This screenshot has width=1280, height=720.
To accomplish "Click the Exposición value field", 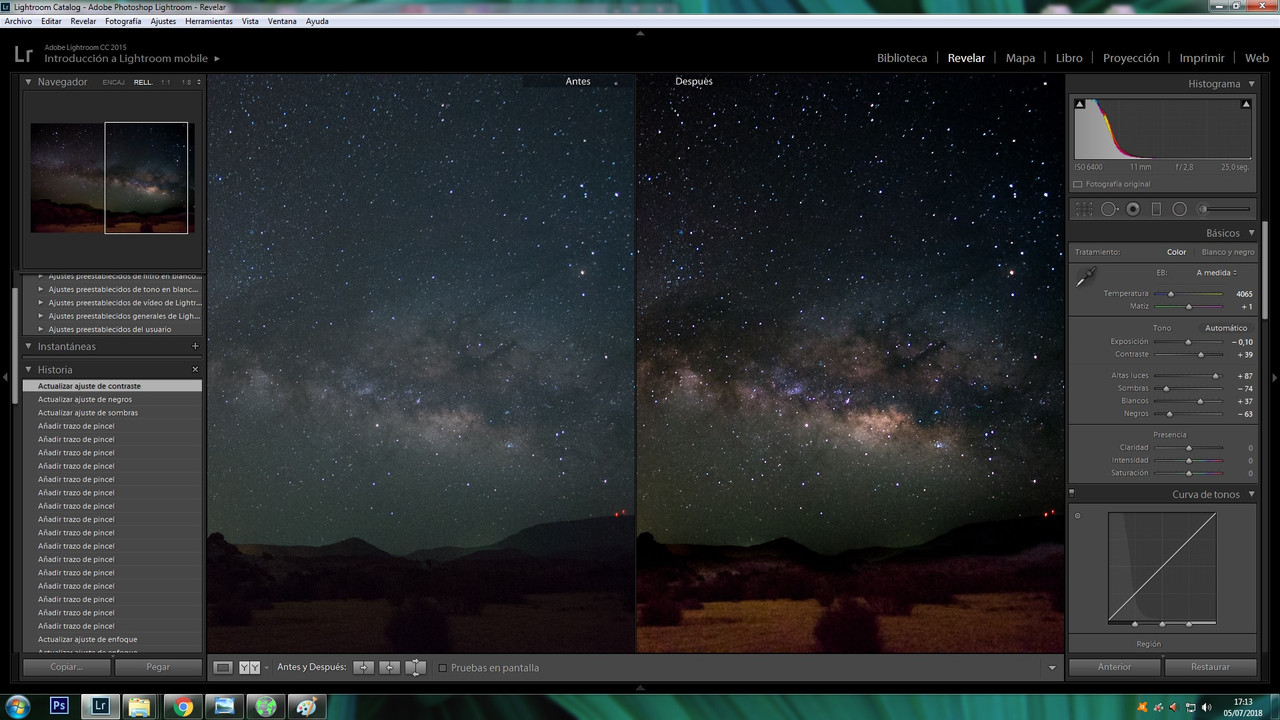I will tap(1242, 342).
